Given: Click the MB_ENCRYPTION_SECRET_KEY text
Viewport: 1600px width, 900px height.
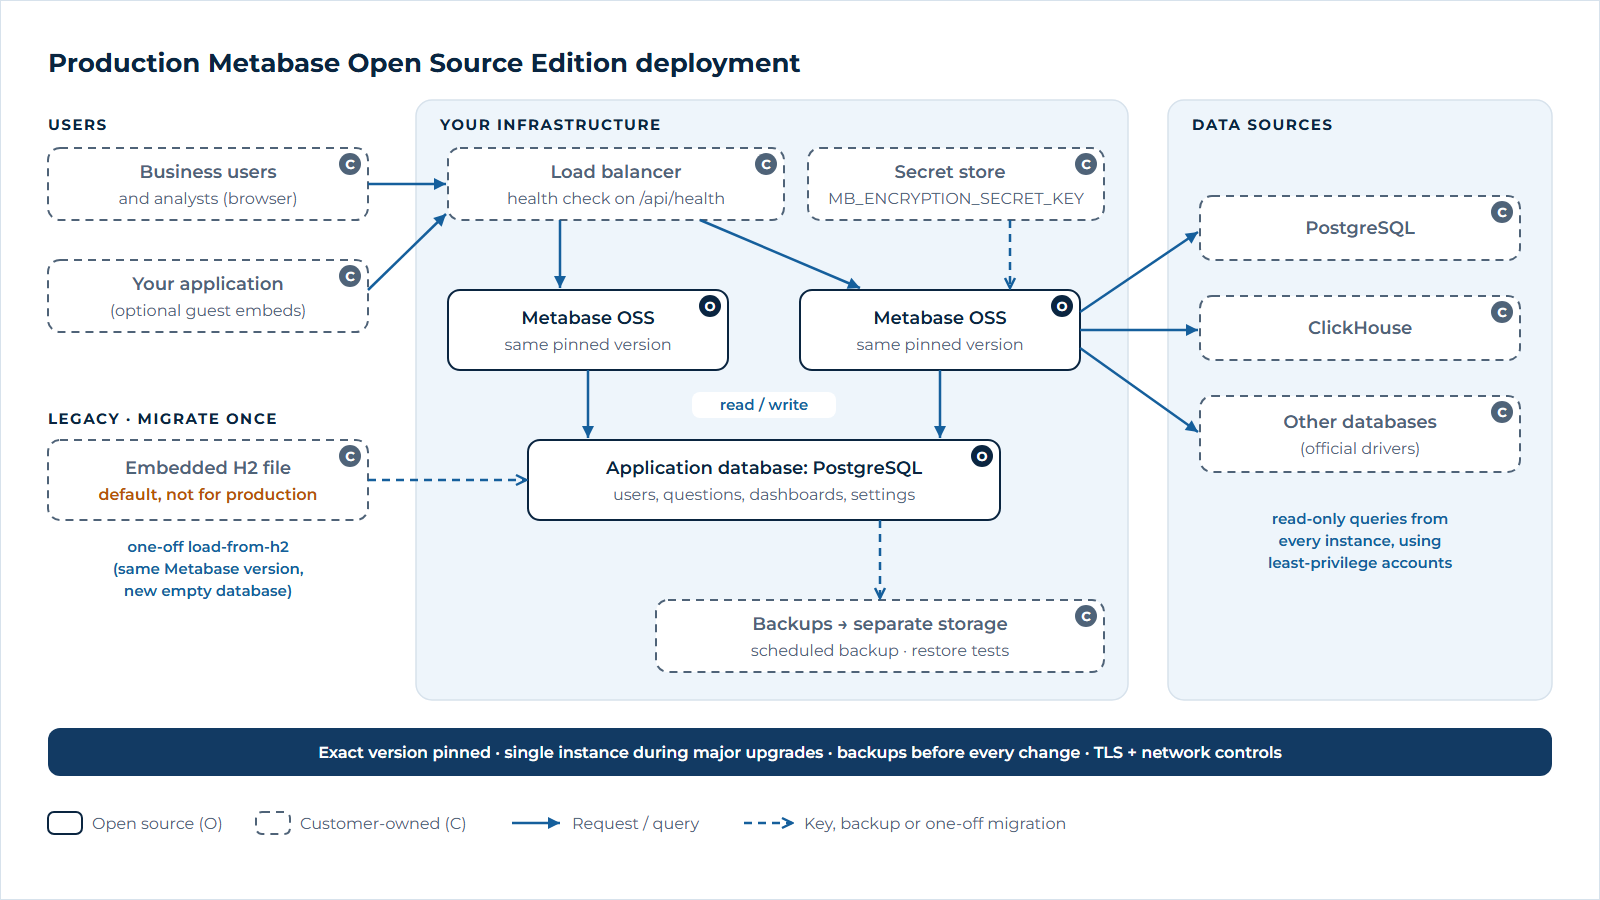Looking at the screenshot, I should (x=956, y=198).
